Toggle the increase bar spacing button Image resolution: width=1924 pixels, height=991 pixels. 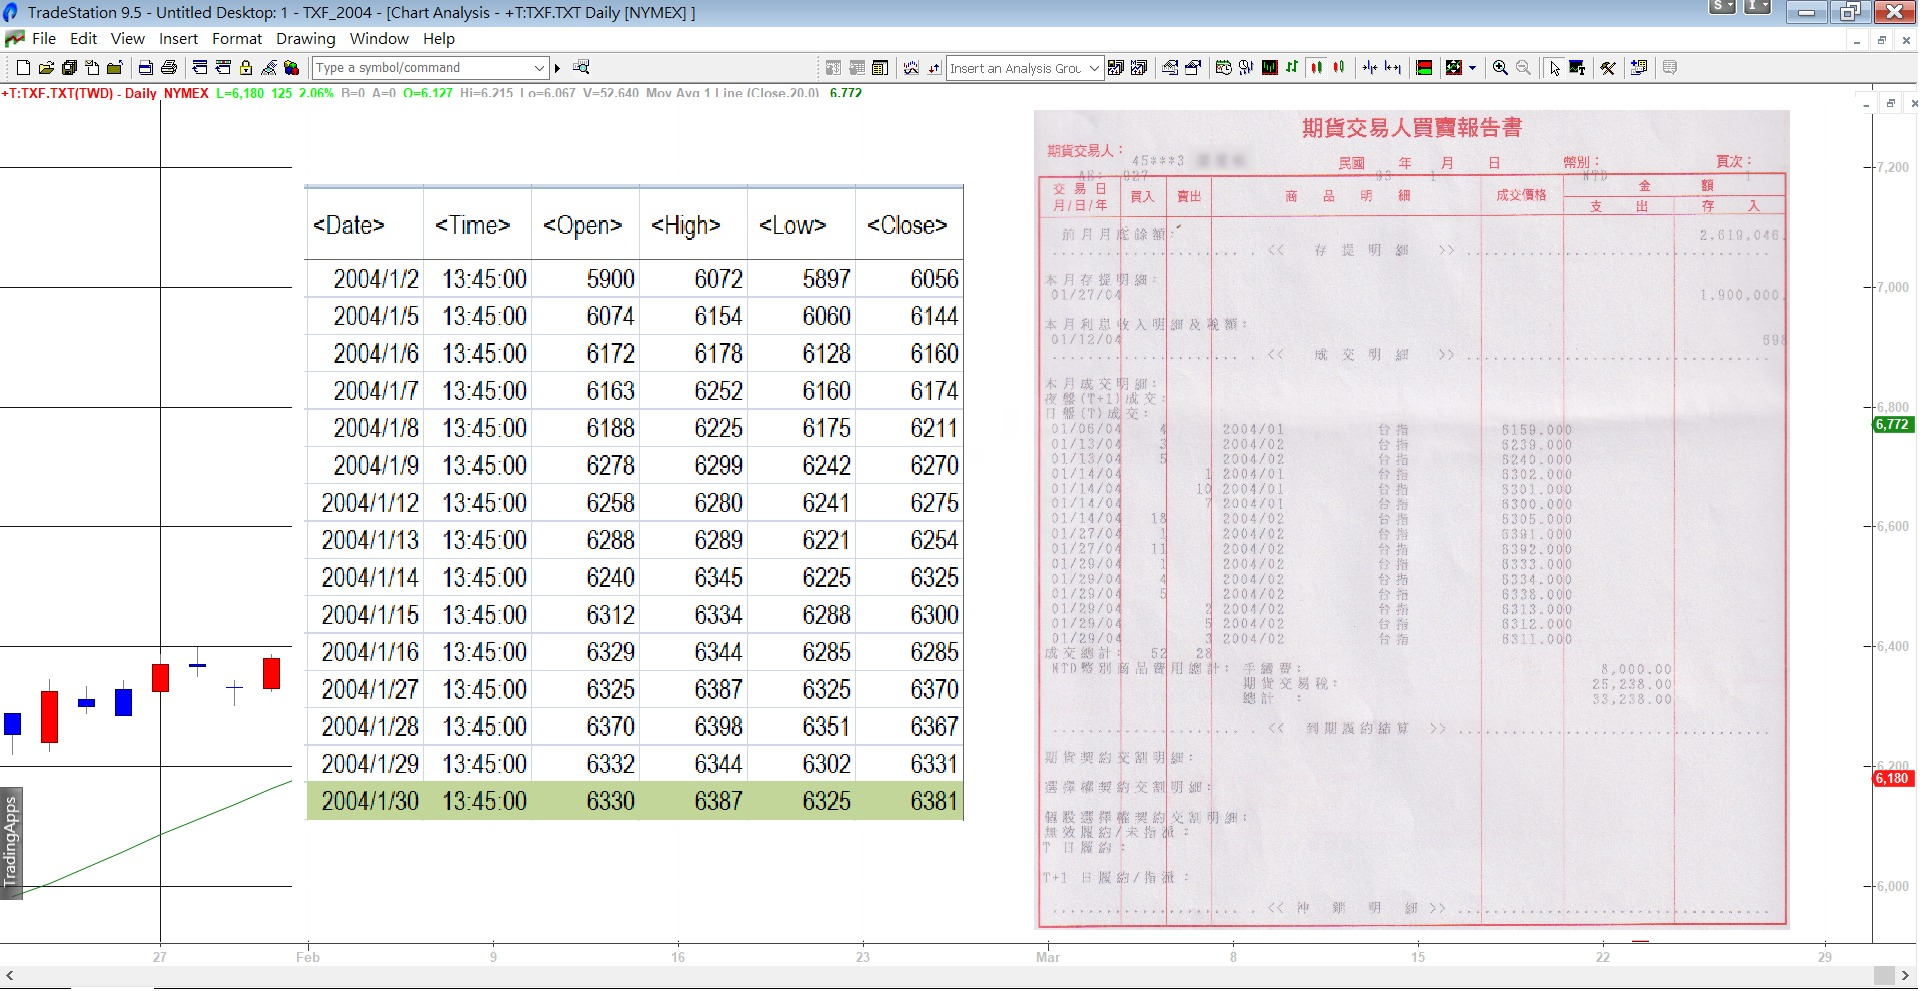click(x=1370, y=68)
